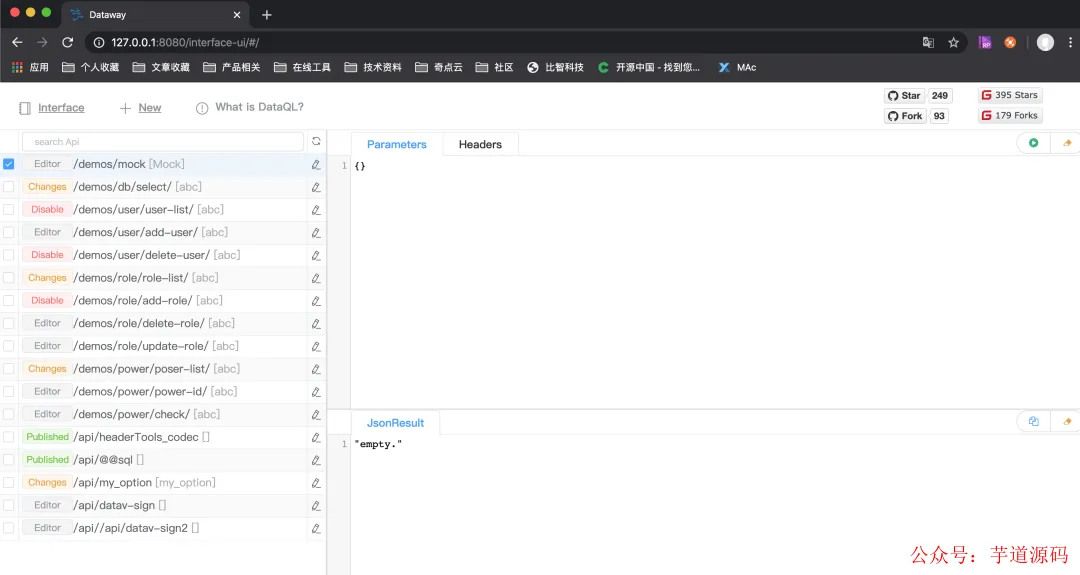Click the edit pencil for /api/my_option
This screenshot has width=1080, height=575.
pos(315,483)
